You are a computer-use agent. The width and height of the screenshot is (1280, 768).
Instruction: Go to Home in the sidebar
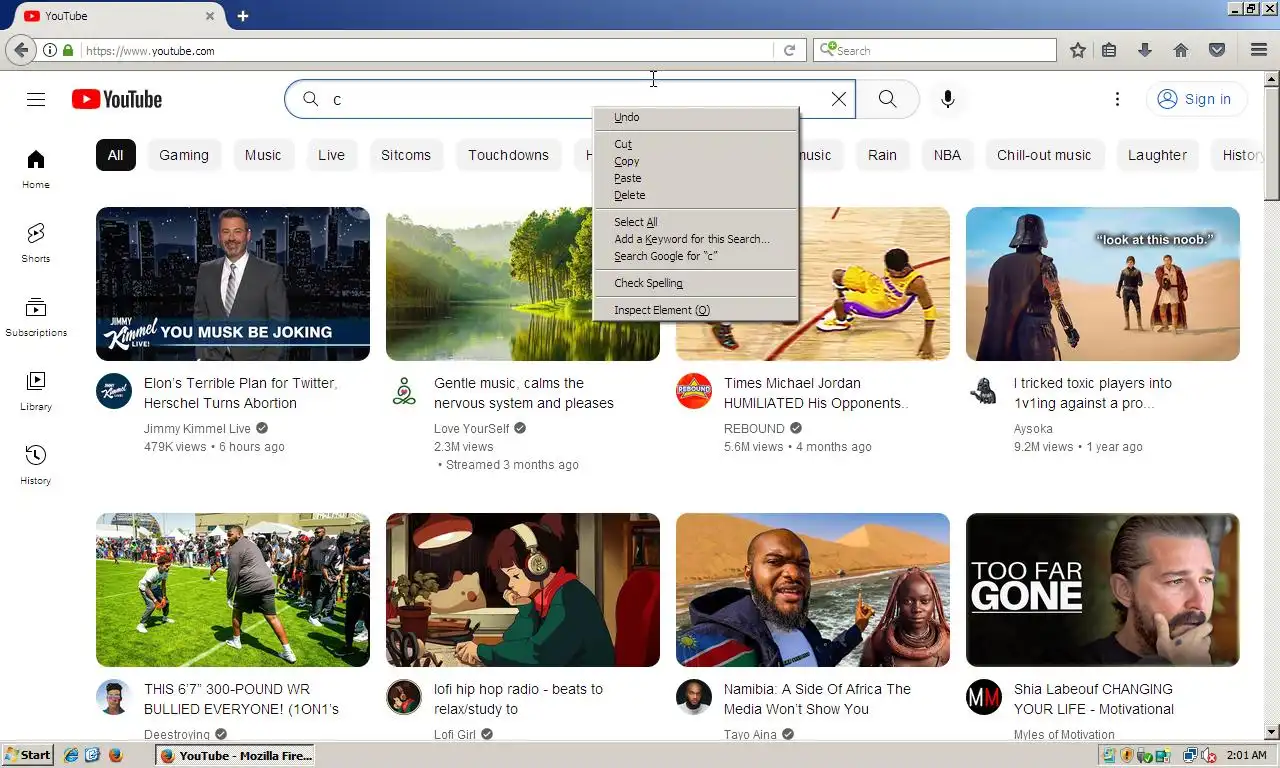(36, 169)
